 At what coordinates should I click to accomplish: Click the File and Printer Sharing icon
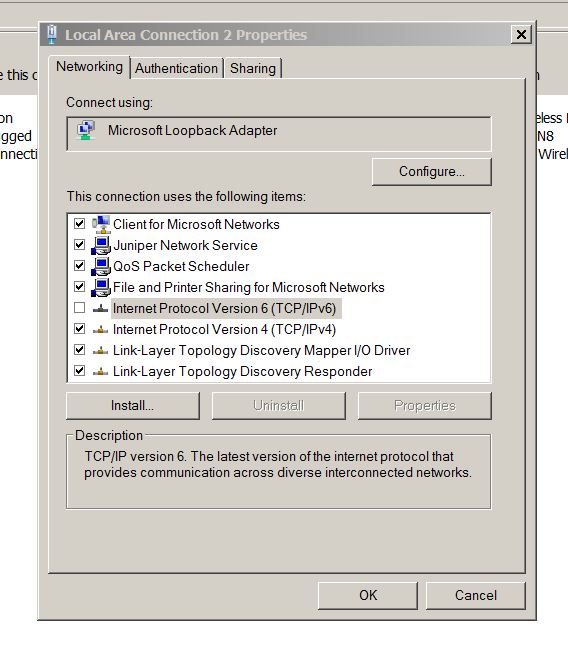pos(101,287)
